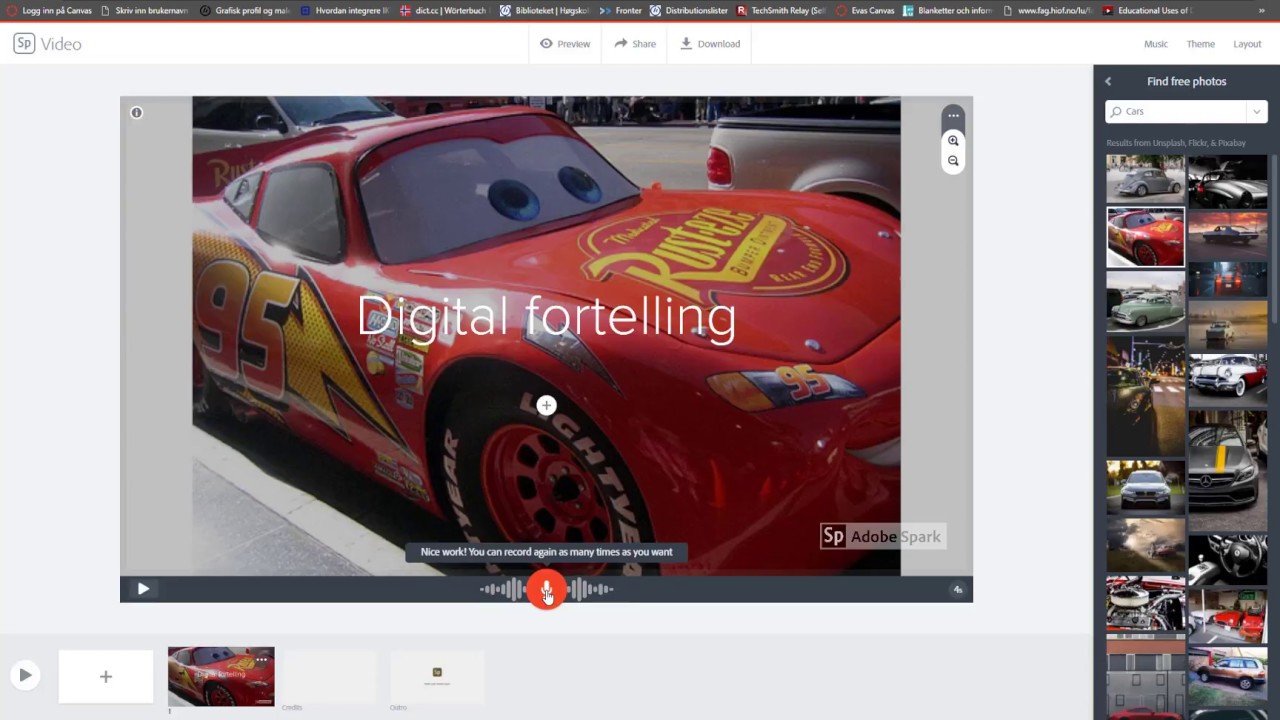1280x720 pixels.
Task: Show the slide info icon
Action: (x=137, y=113)
